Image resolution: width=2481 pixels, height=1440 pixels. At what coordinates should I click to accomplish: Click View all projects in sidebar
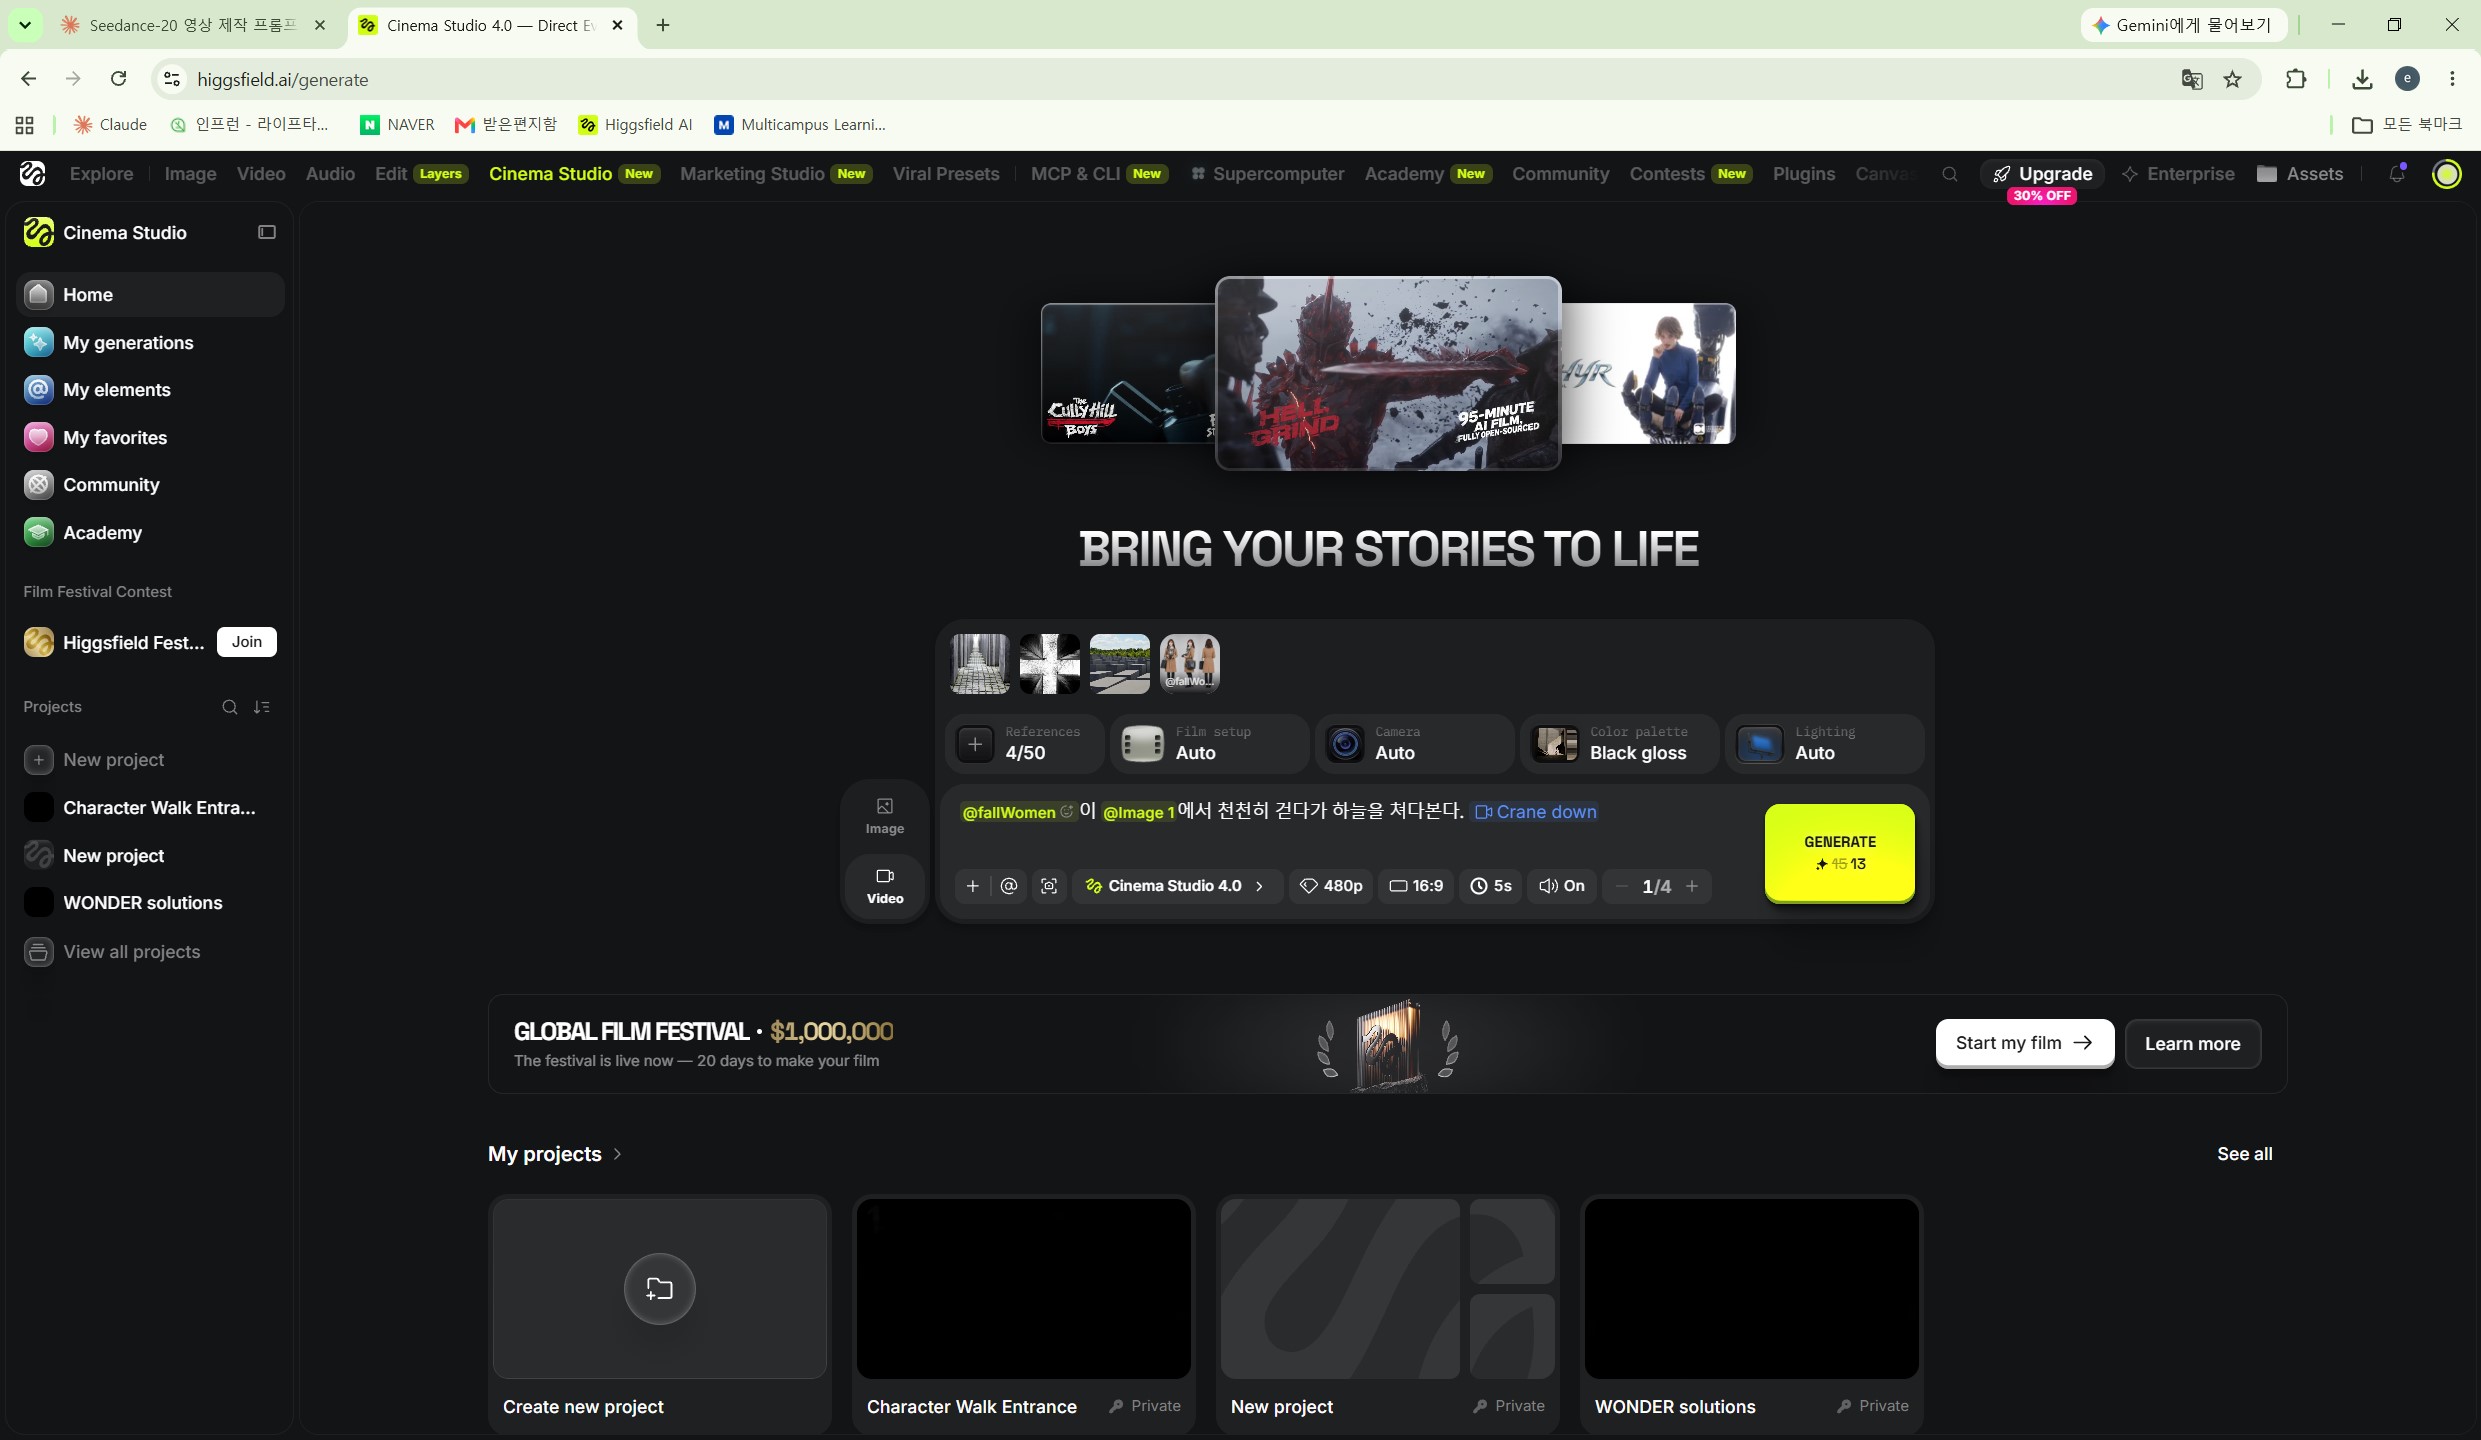[150, 952]
